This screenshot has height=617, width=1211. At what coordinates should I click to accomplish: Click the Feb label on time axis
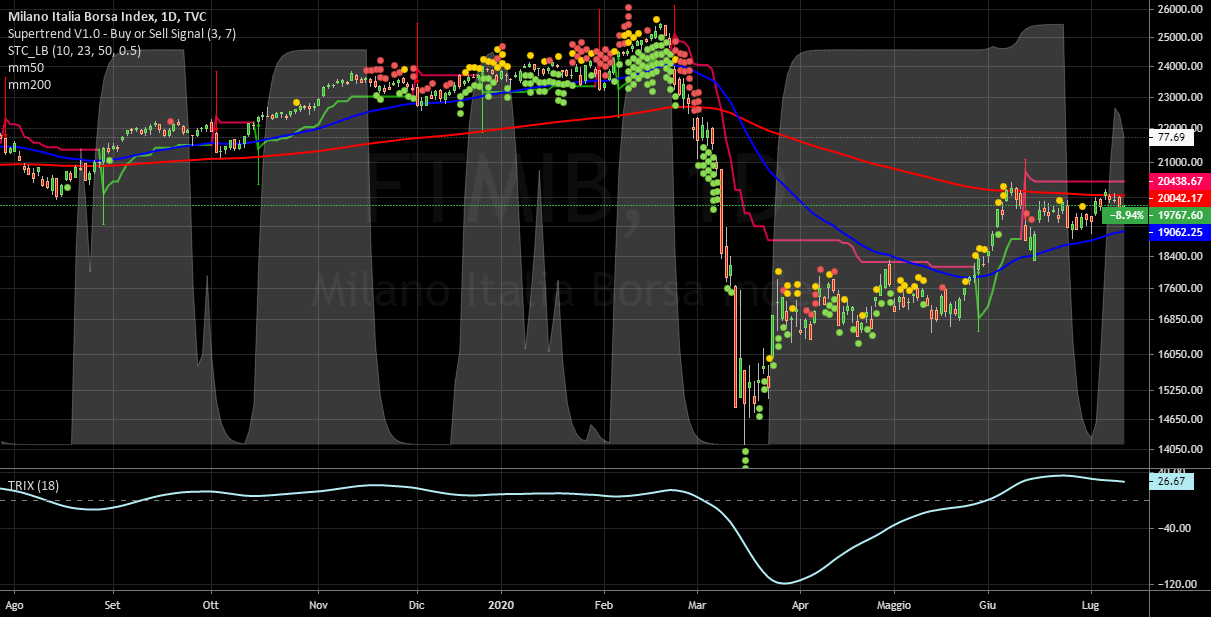click(603, 606)
